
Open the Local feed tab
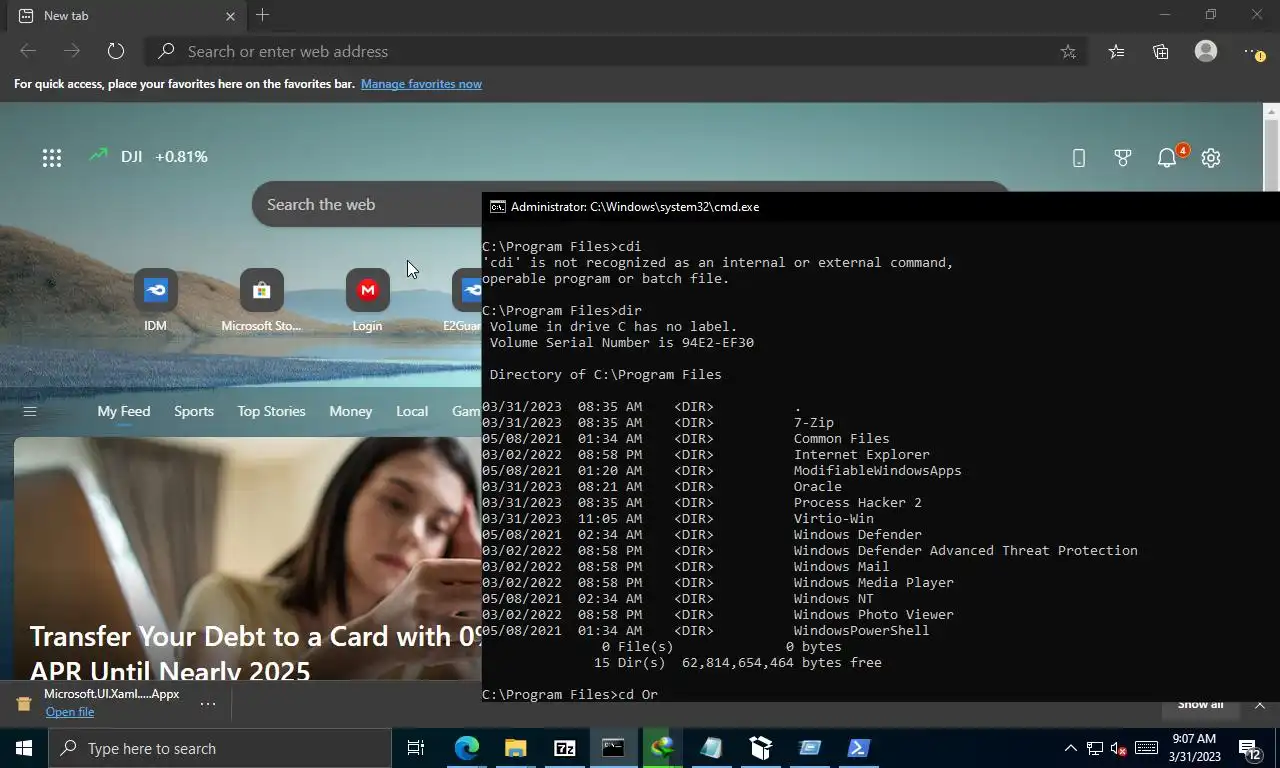[412, 411]
